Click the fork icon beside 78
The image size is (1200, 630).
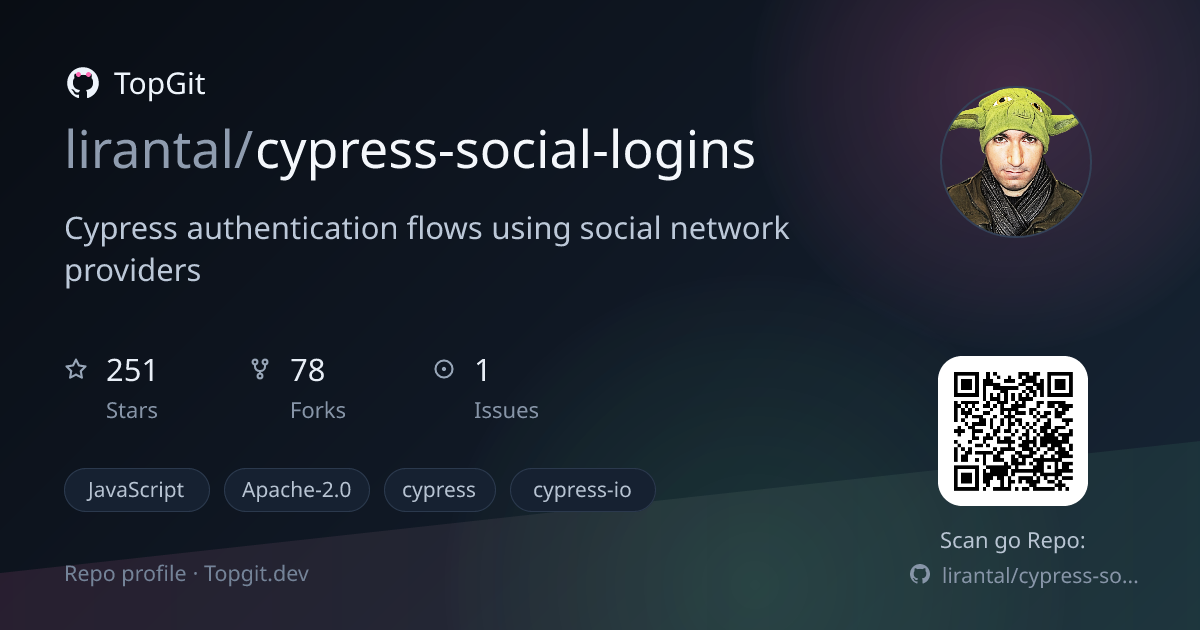[260, 370]
